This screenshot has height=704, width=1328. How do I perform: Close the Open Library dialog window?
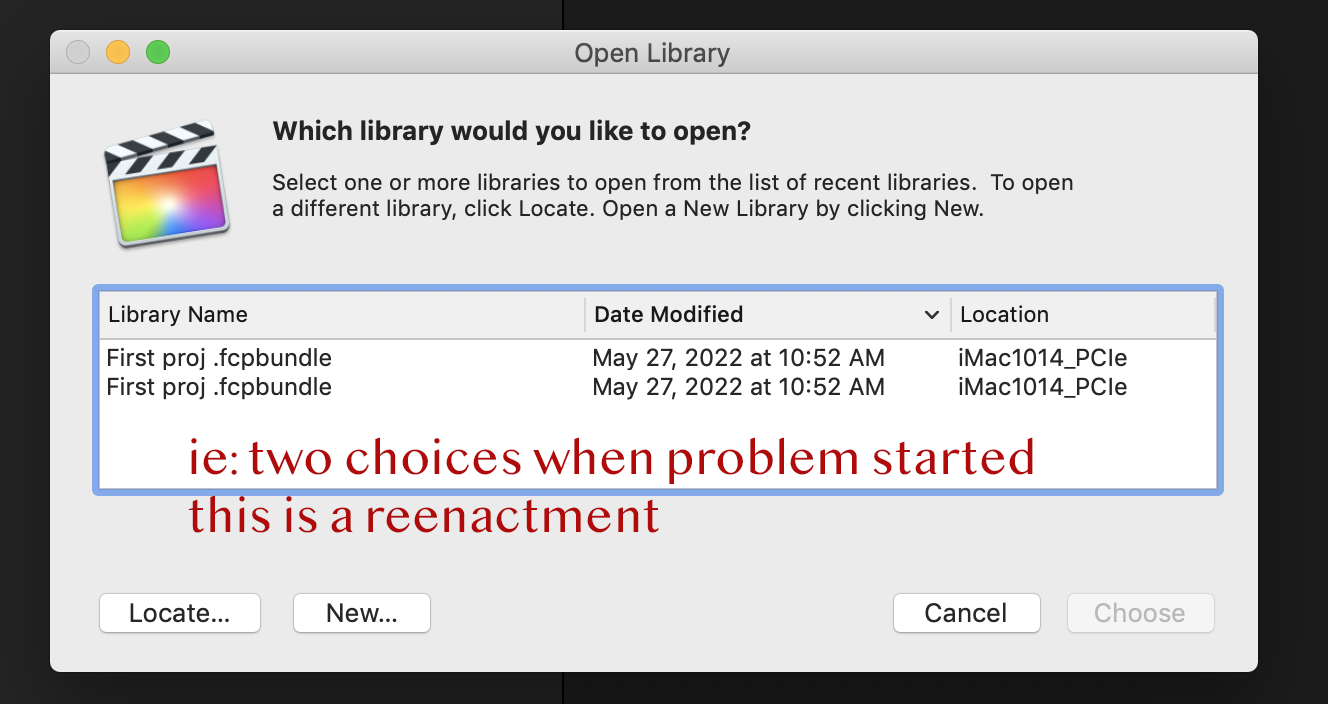coord(78,52)
